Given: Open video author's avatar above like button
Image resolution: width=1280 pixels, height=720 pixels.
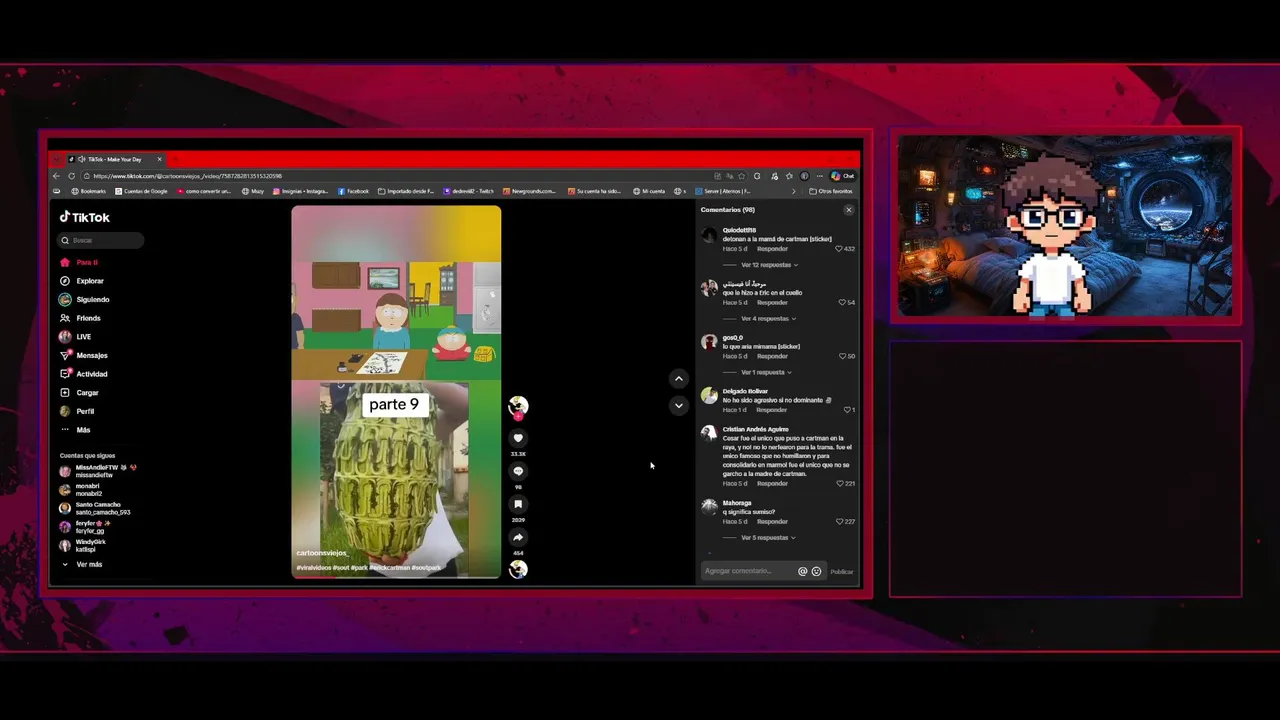Looking at the screenshot, I should point(518,406).
